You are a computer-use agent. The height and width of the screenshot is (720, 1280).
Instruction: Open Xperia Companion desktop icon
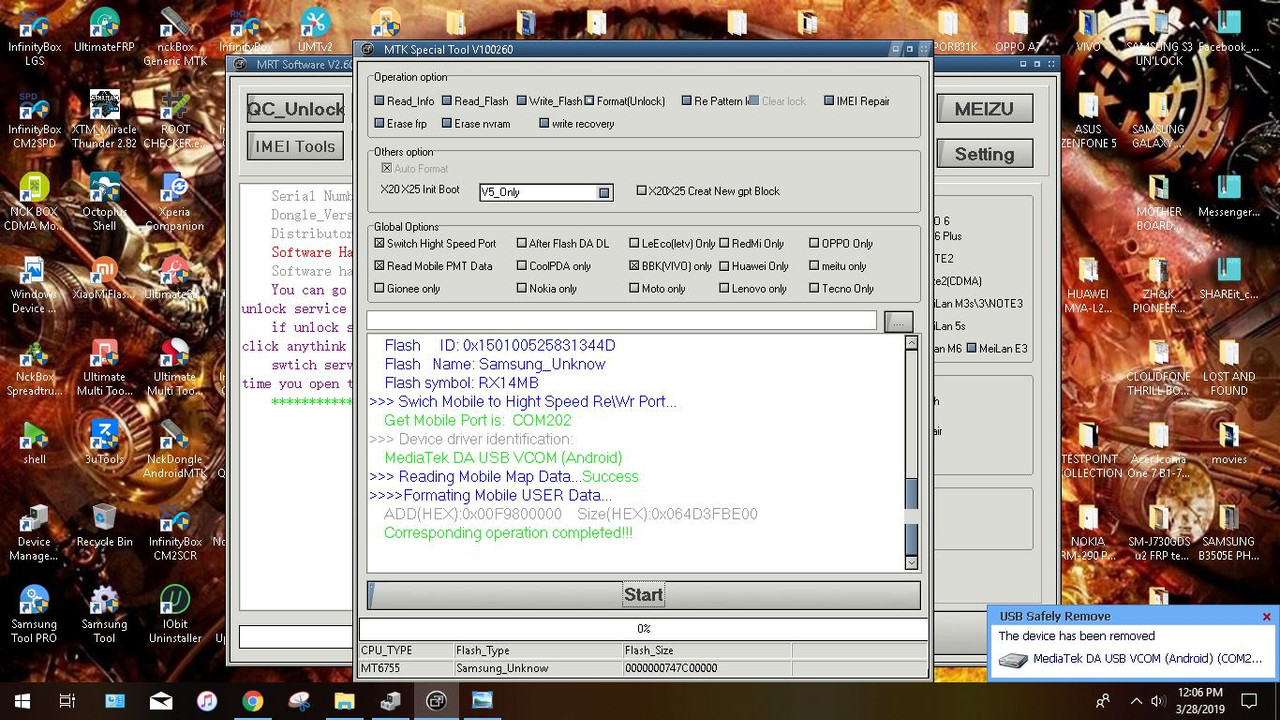click(x=175, y=202)
